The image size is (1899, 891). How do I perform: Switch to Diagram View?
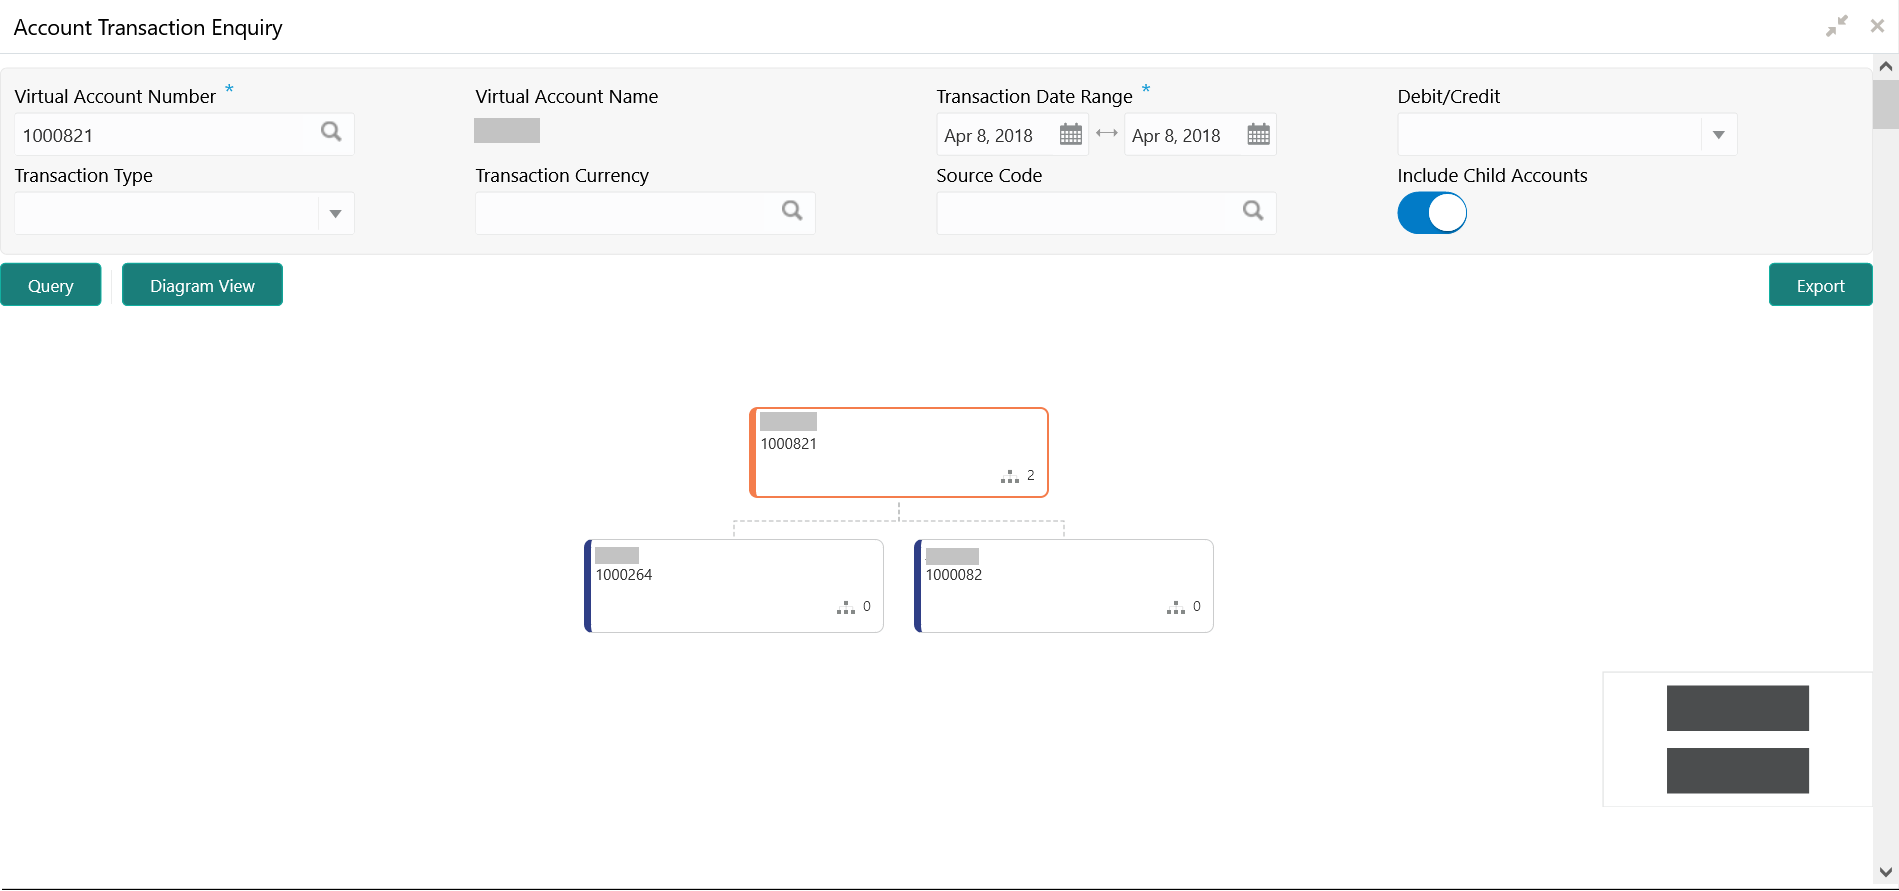pyautogui.click(x=202, y=285)
